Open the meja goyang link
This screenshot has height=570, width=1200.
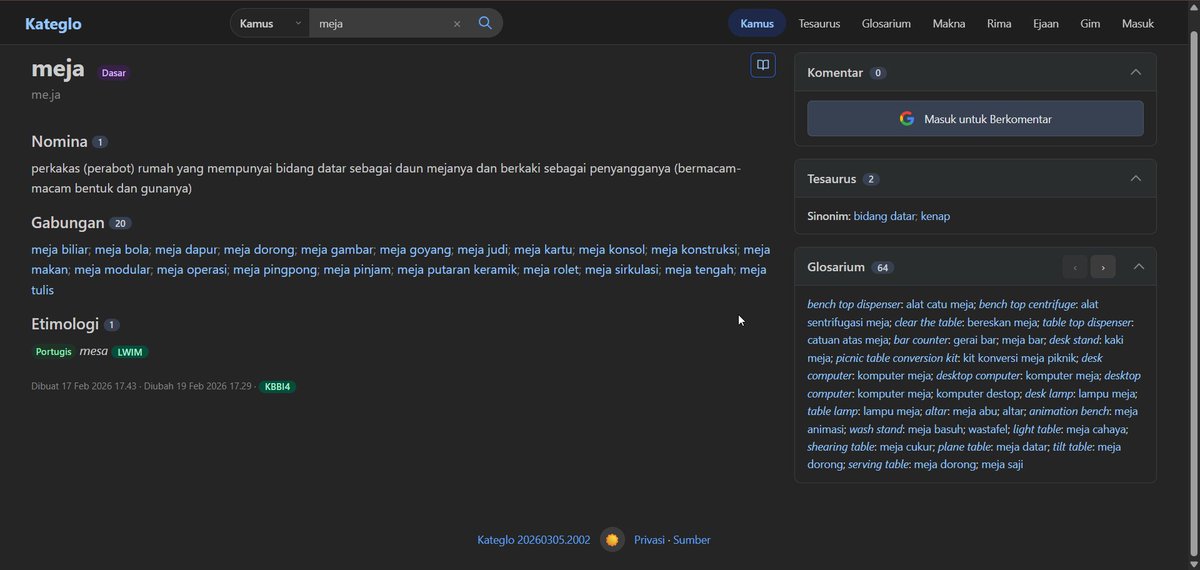point(415,249)
